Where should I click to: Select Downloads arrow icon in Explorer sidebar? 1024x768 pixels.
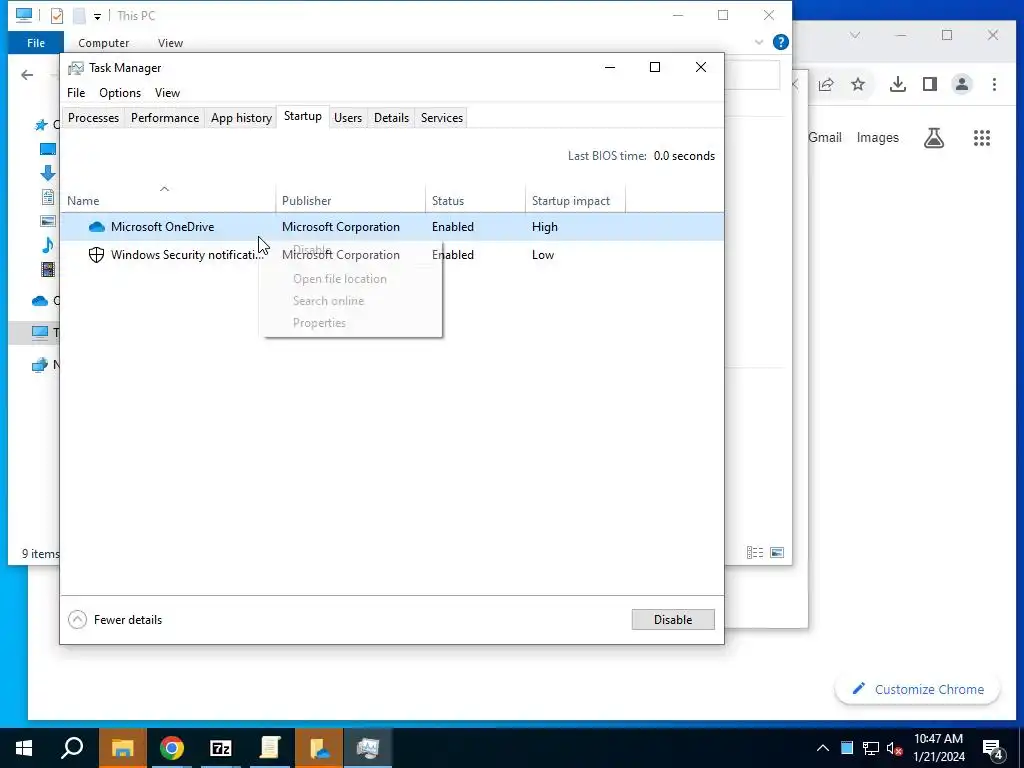coord(48,173)
